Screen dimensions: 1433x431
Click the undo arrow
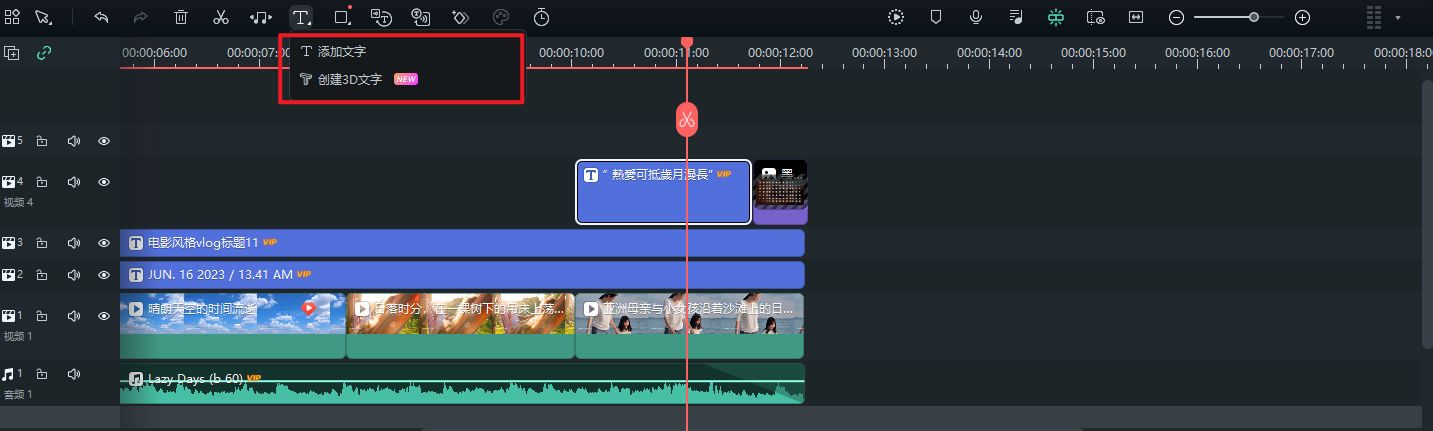point(101,17)
